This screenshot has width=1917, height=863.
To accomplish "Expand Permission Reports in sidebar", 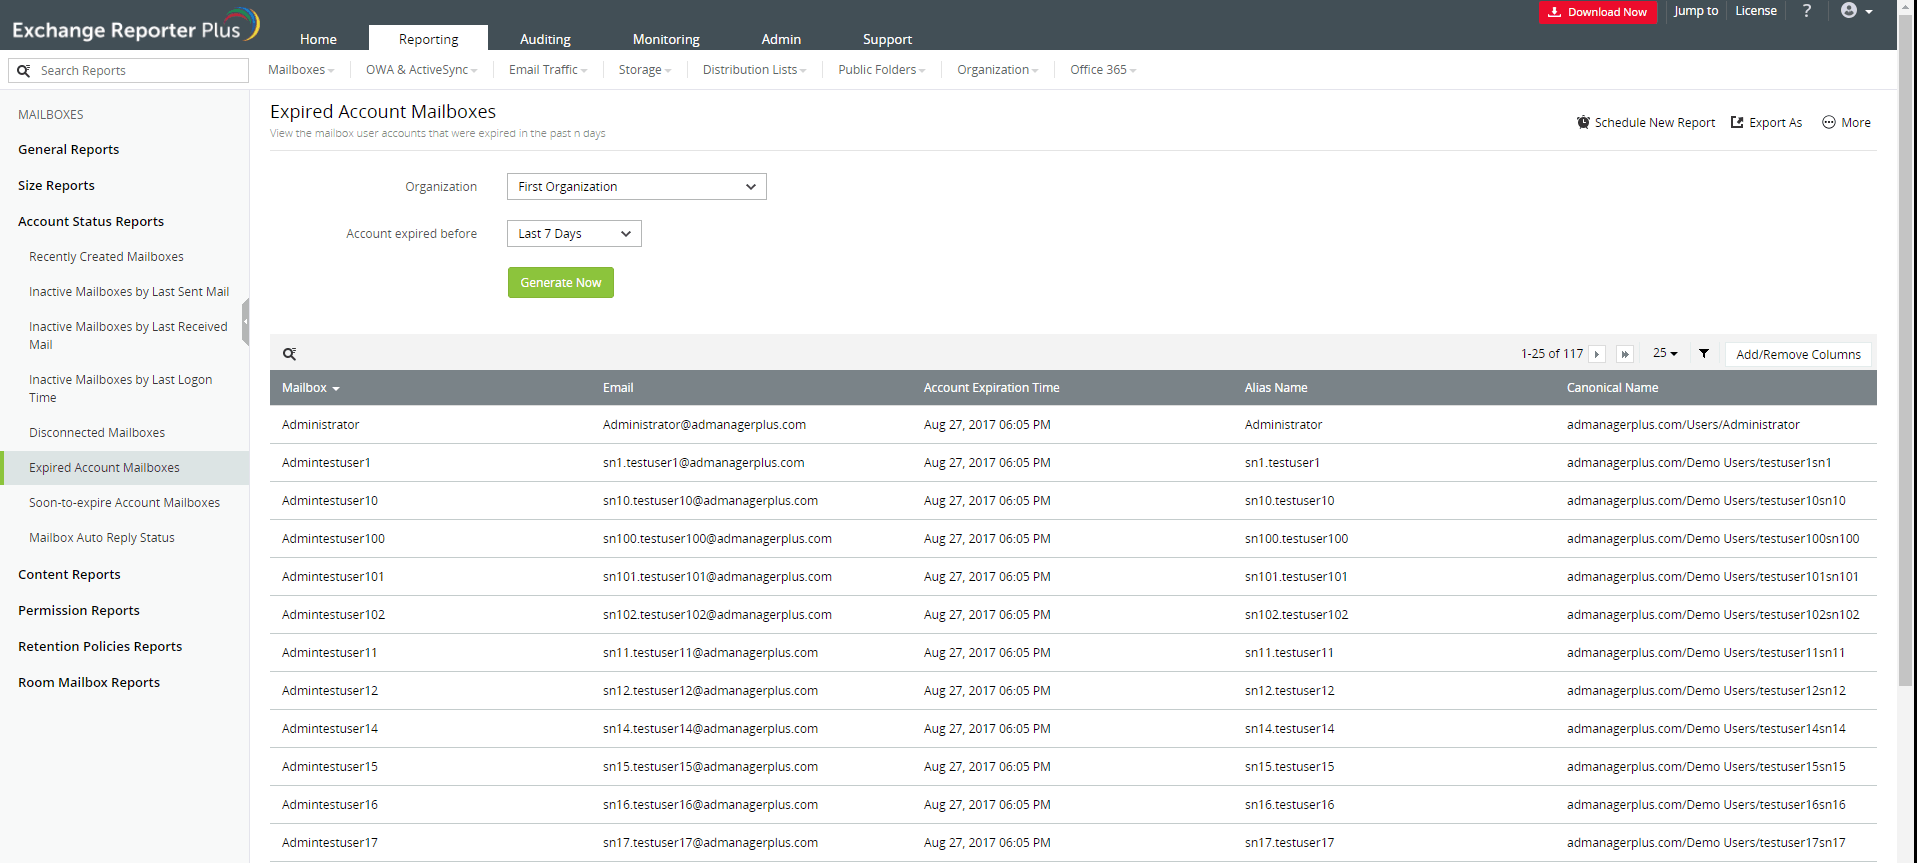I will 79,611.
